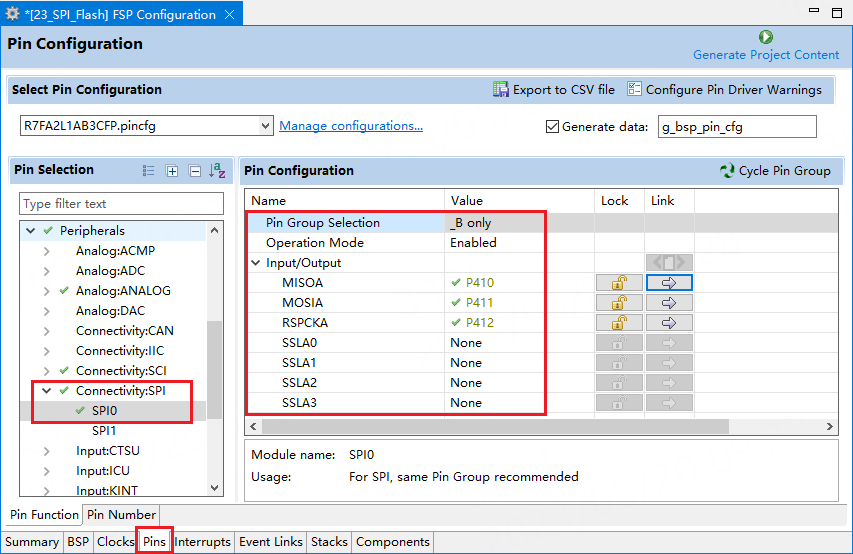Click the Type filter text field

point(122,204)
